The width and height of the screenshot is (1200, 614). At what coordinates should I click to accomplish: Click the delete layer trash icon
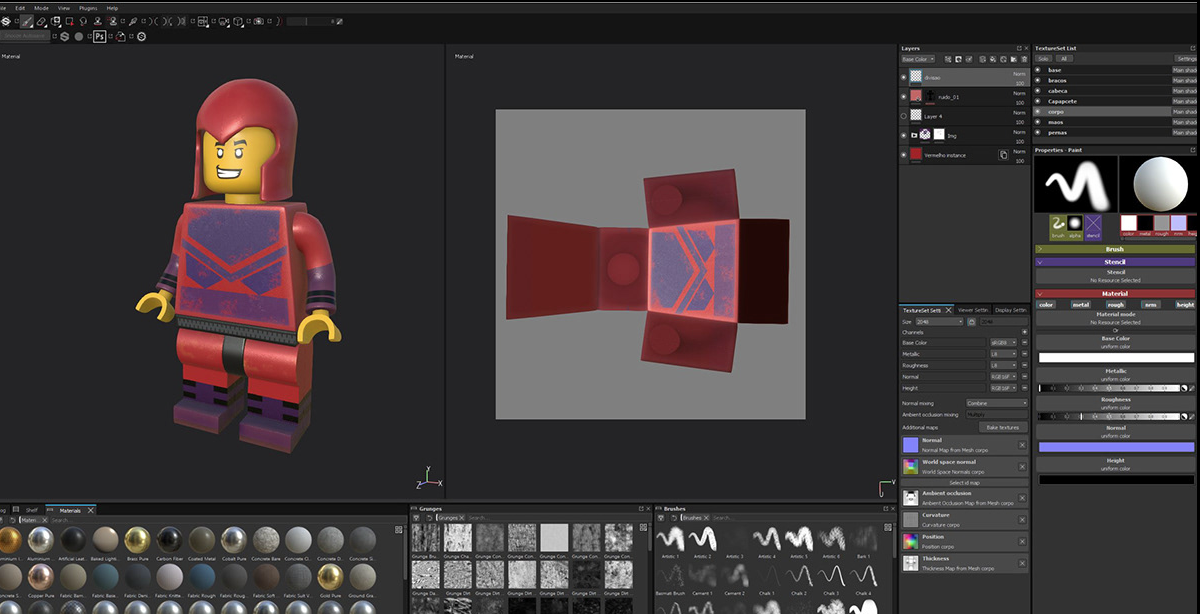pos(1024,59)
